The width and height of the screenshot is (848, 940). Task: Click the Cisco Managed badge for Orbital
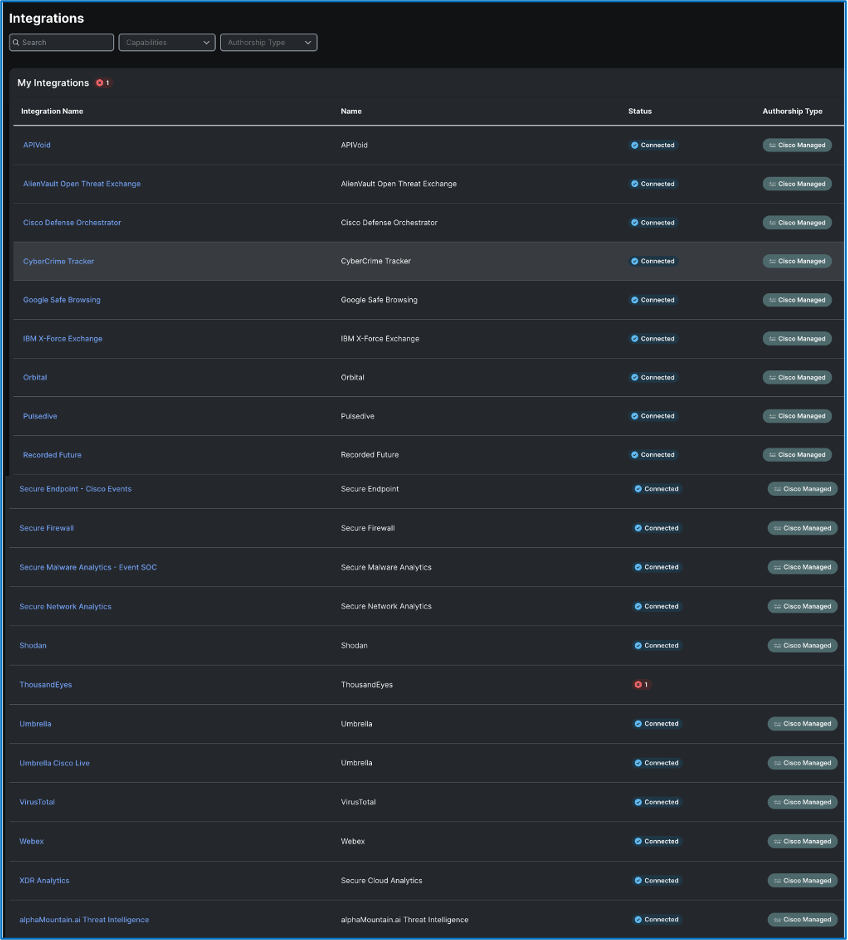tap(797, 378)
